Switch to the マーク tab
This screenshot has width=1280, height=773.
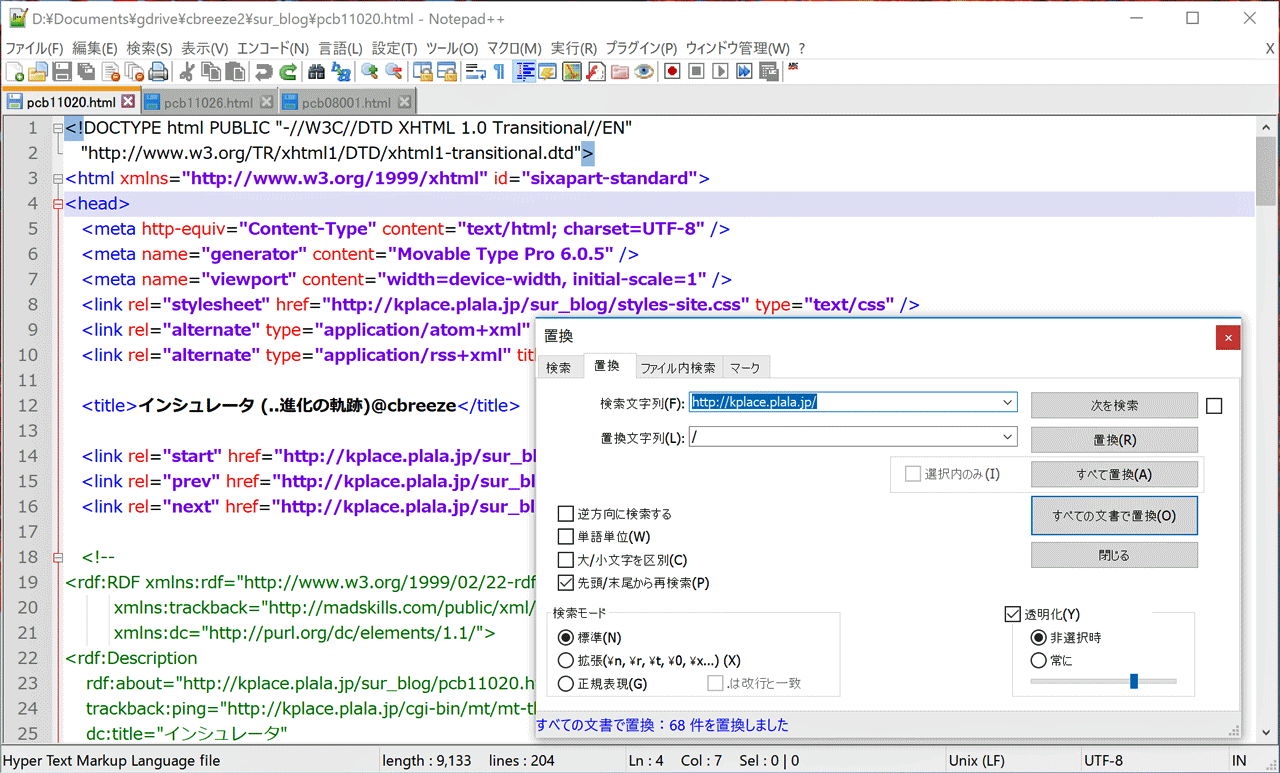click(x=745, y=367)
